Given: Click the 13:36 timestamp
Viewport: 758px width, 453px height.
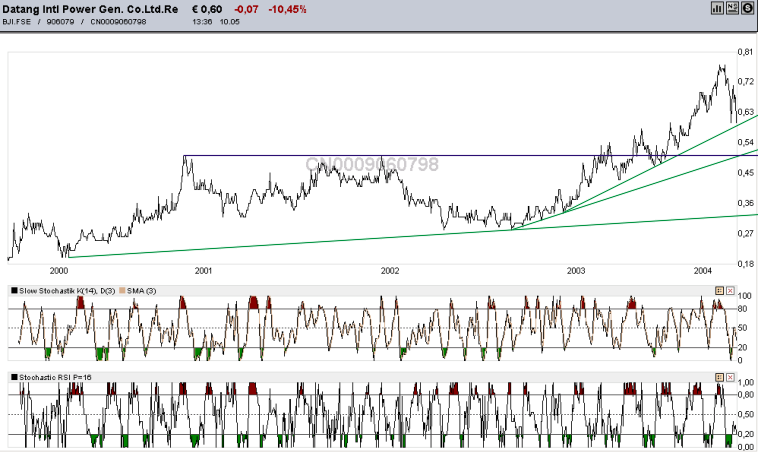Looking at the screenshot, I should click(202, 22).
